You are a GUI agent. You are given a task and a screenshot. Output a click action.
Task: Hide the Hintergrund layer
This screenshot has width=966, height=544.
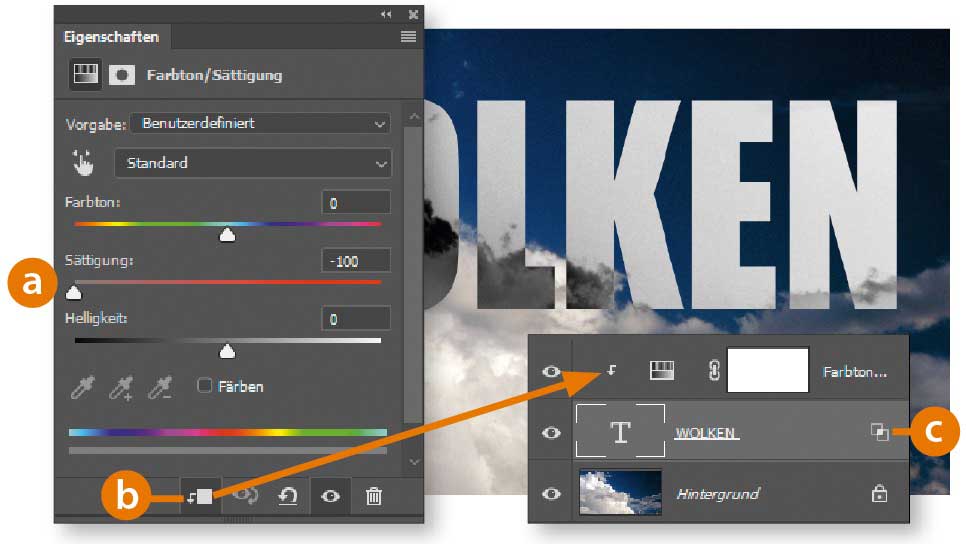tap(551, 493)
